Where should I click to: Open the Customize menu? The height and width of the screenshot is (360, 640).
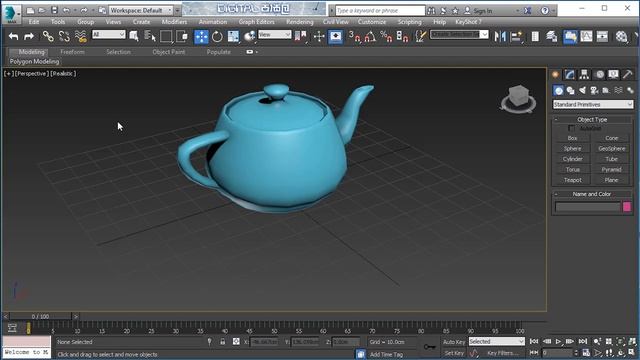(372, 22)
